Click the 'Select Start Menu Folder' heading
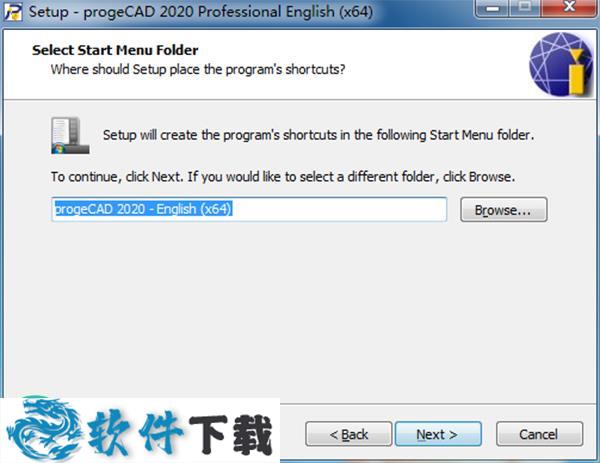This screenshot has height=463, width=600. [115, 50]
